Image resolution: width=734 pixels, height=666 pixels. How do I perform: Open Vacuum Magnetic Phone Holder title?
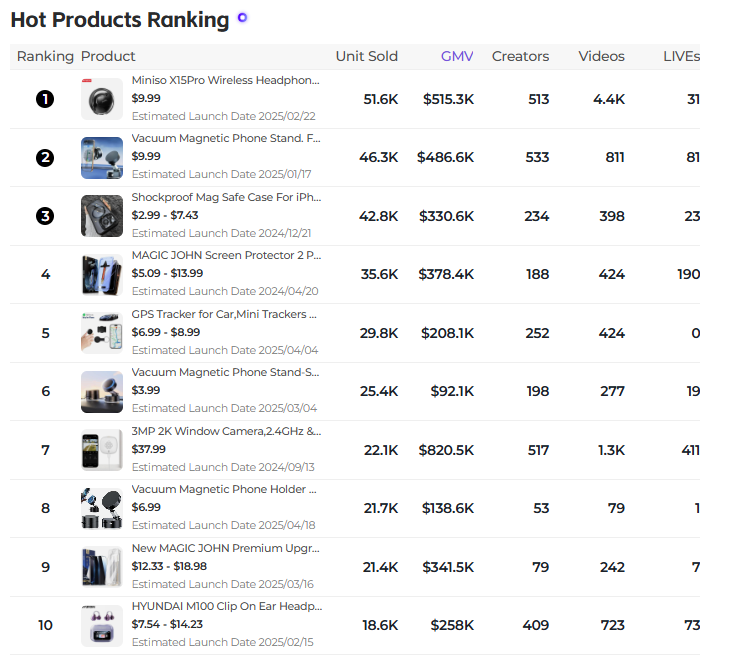point(224,490)
